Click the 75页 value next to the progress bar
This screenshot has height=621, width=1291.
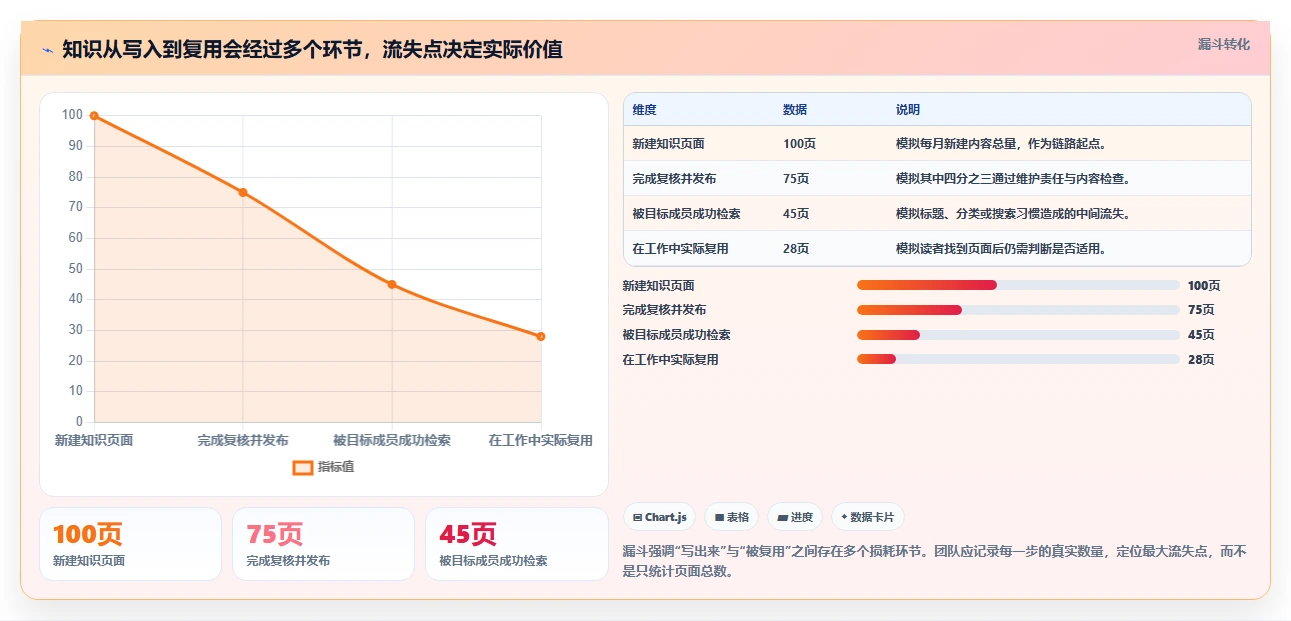click(x=1201, y=310)
